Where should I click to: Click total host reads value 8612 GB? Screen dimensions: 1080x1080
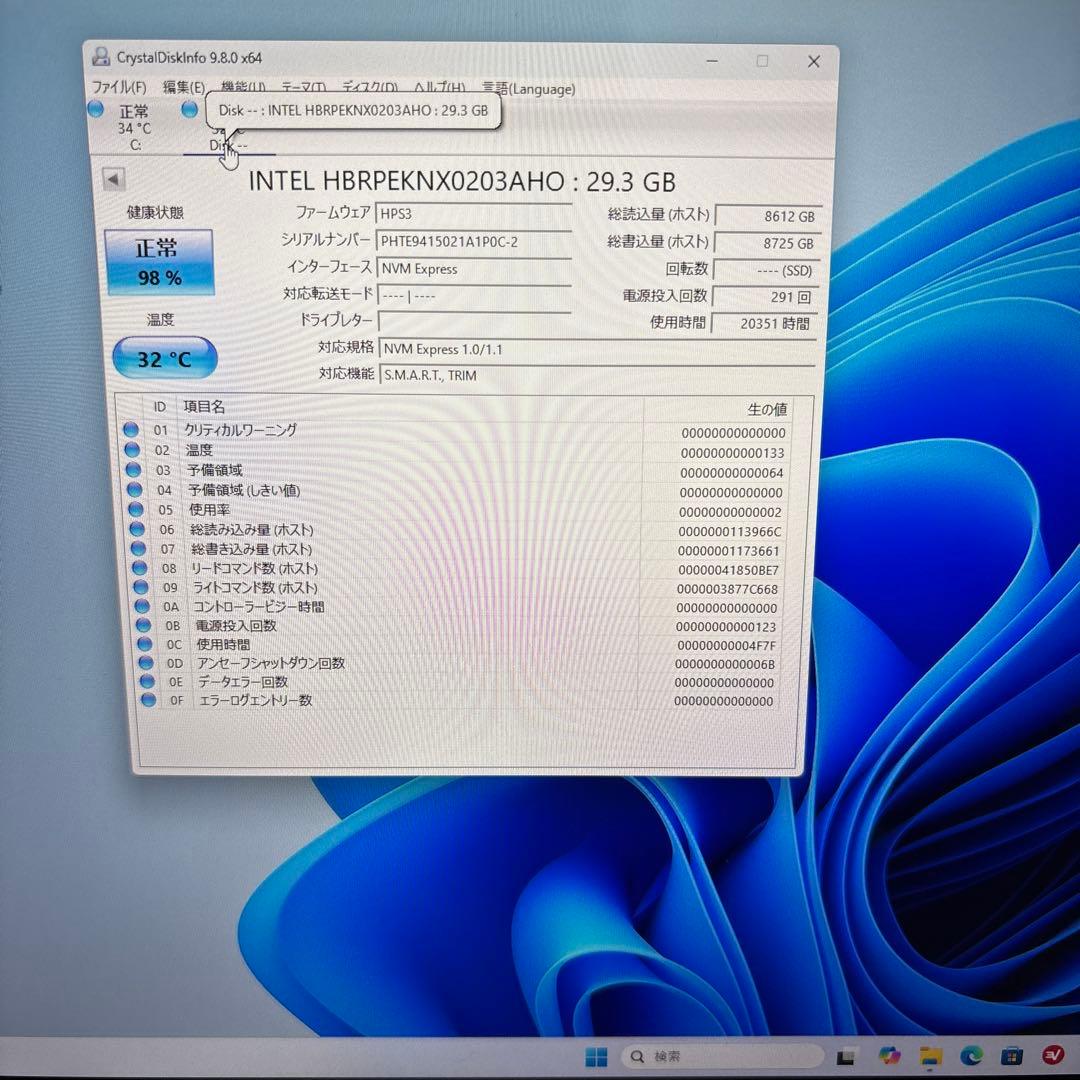(767, 216)
